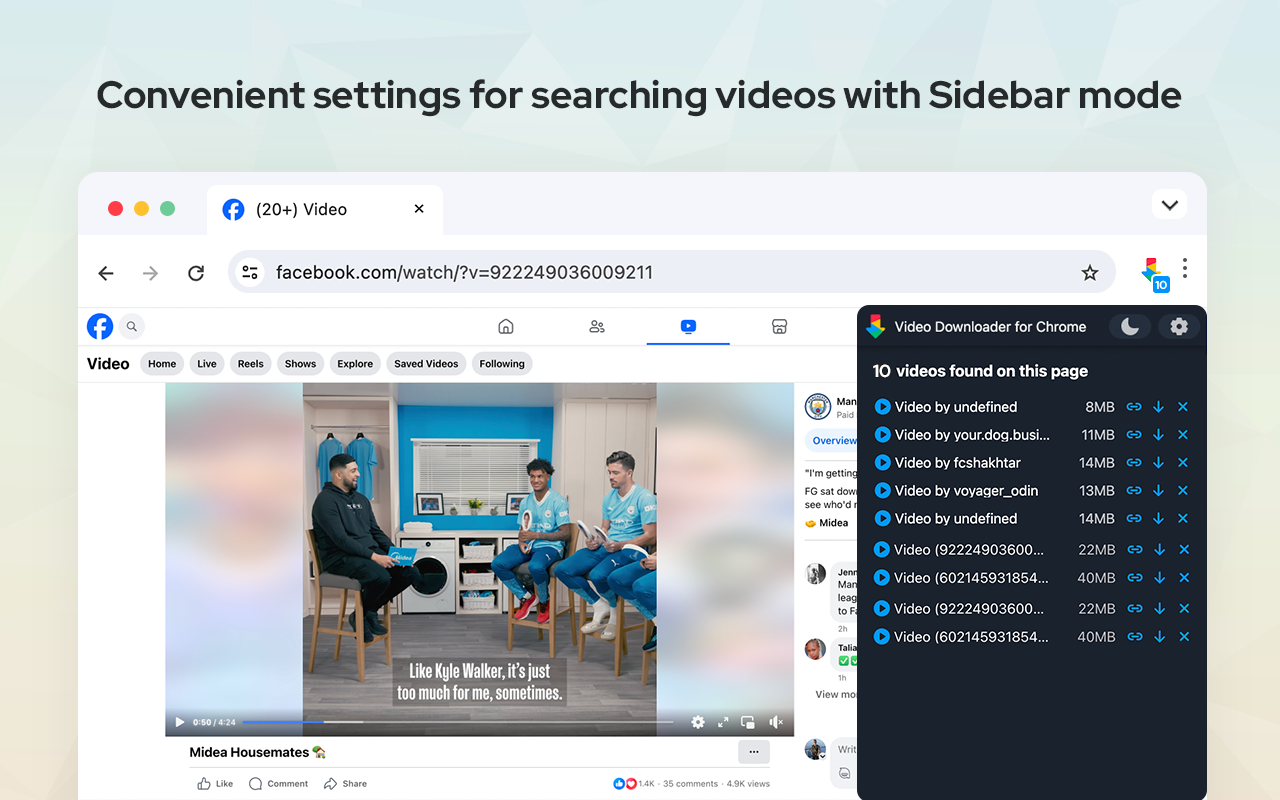Remove the 8MB Video by undefined
This screenshot has height=800, width=1280.
(x=1183, y=407)
